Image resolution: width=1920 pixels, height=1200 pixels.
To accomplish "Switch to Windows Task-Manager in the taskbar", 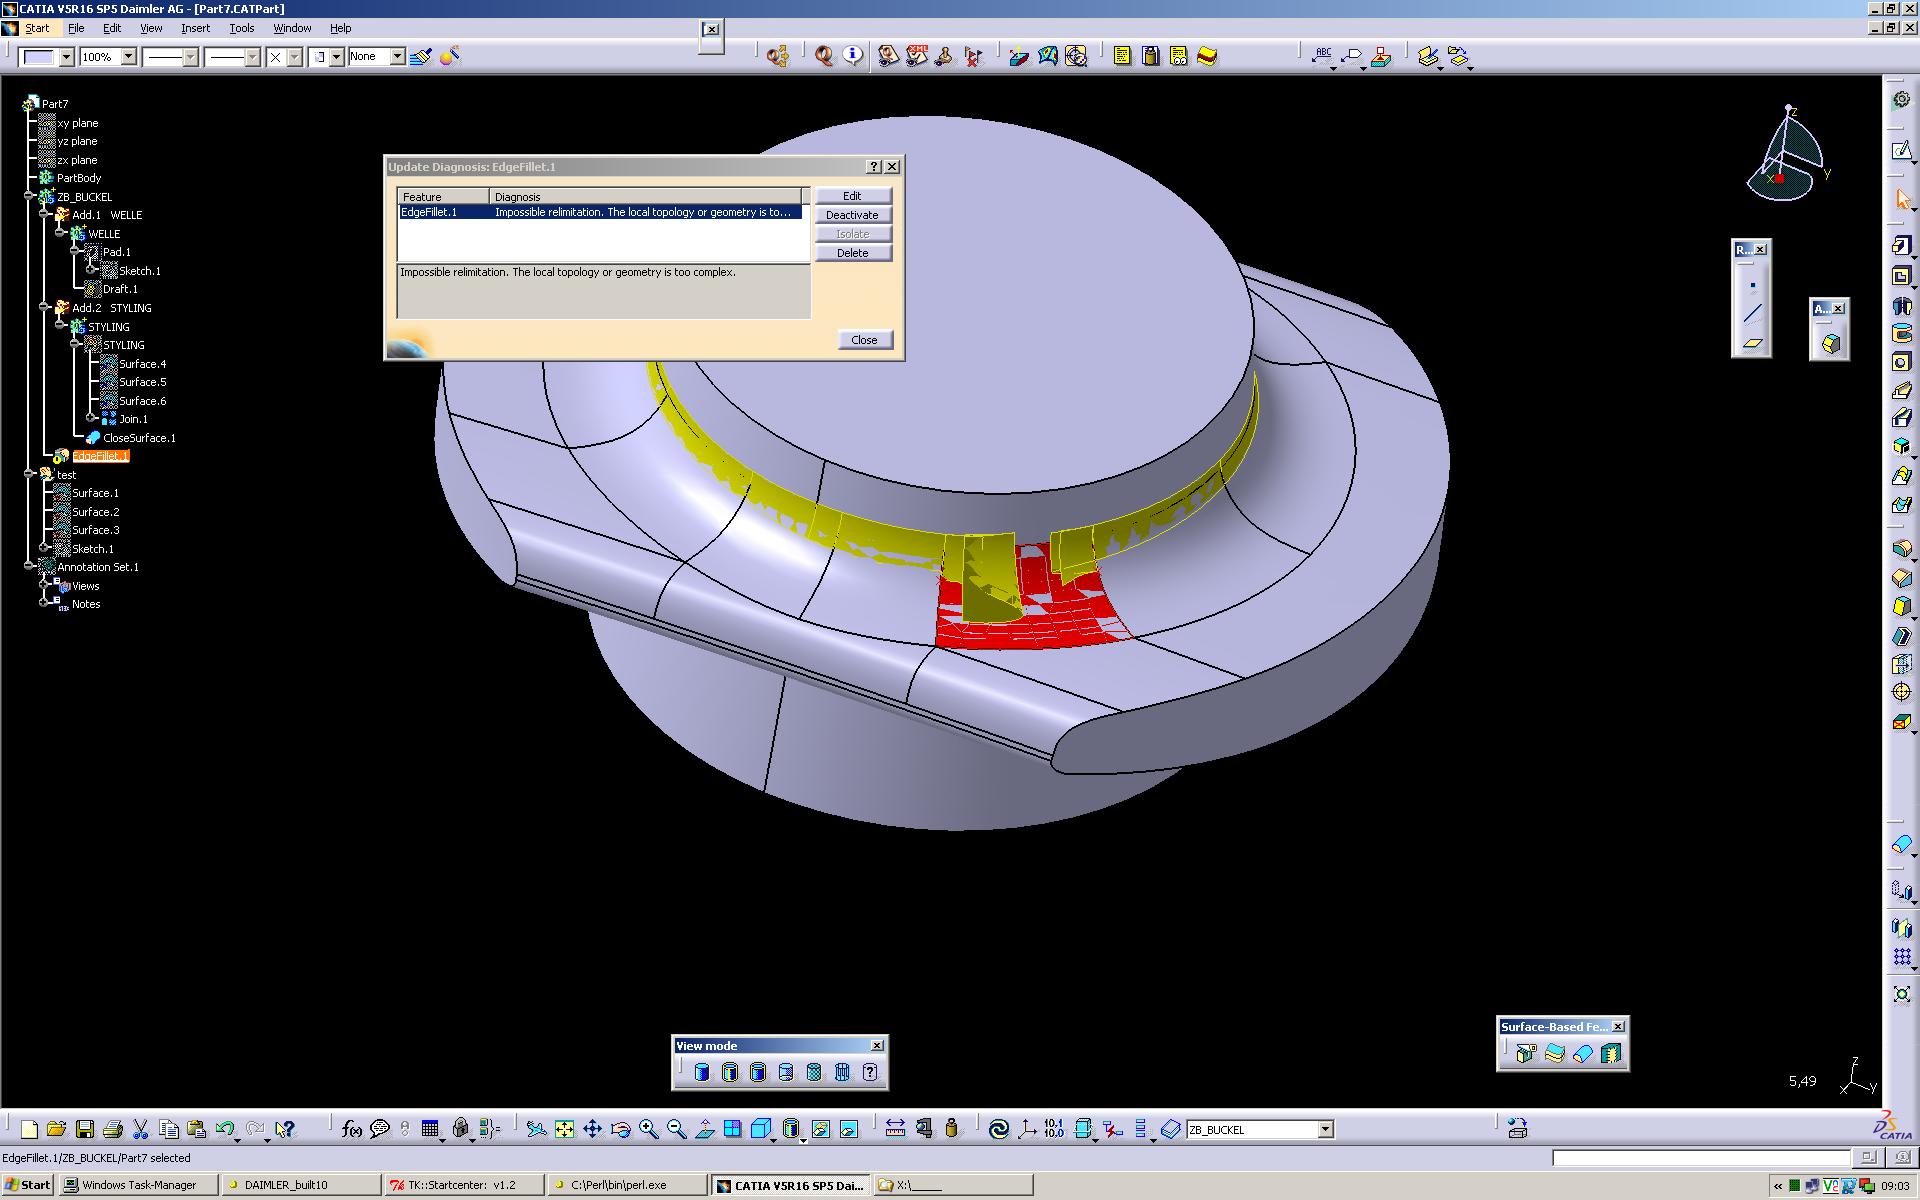I will pos(137,1185).
